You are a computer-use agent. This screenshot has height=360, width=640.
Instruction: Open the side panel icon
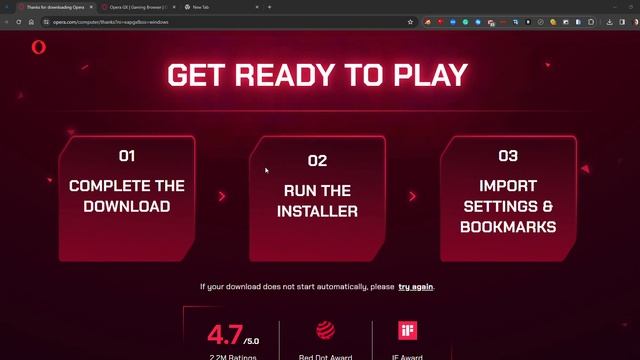622,22
